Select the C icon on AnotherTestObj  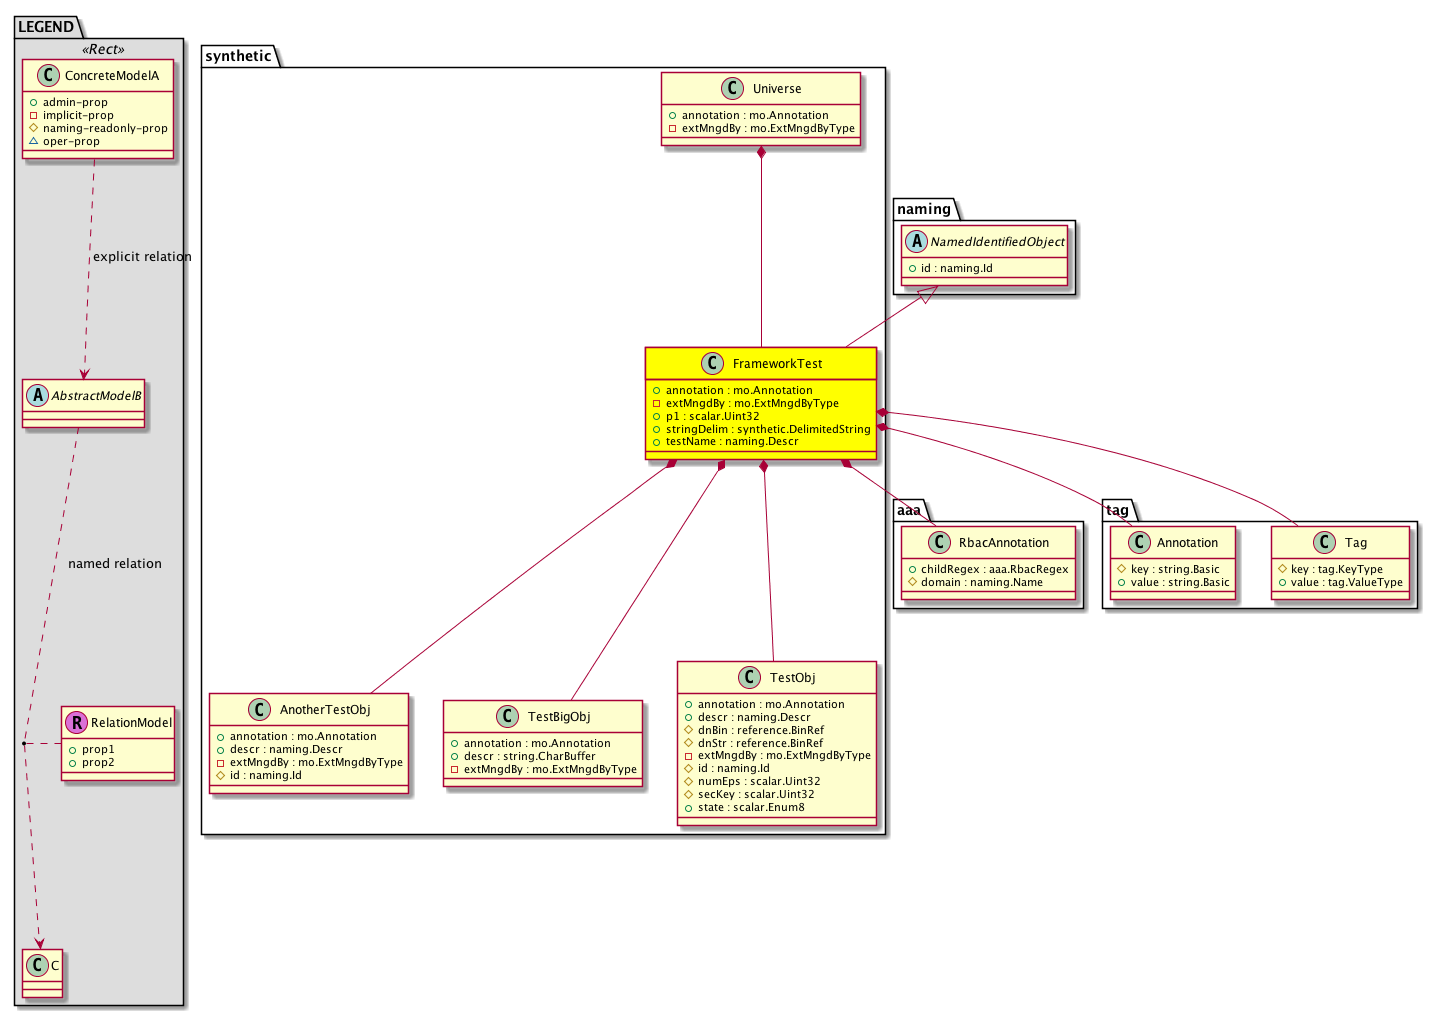259,710
